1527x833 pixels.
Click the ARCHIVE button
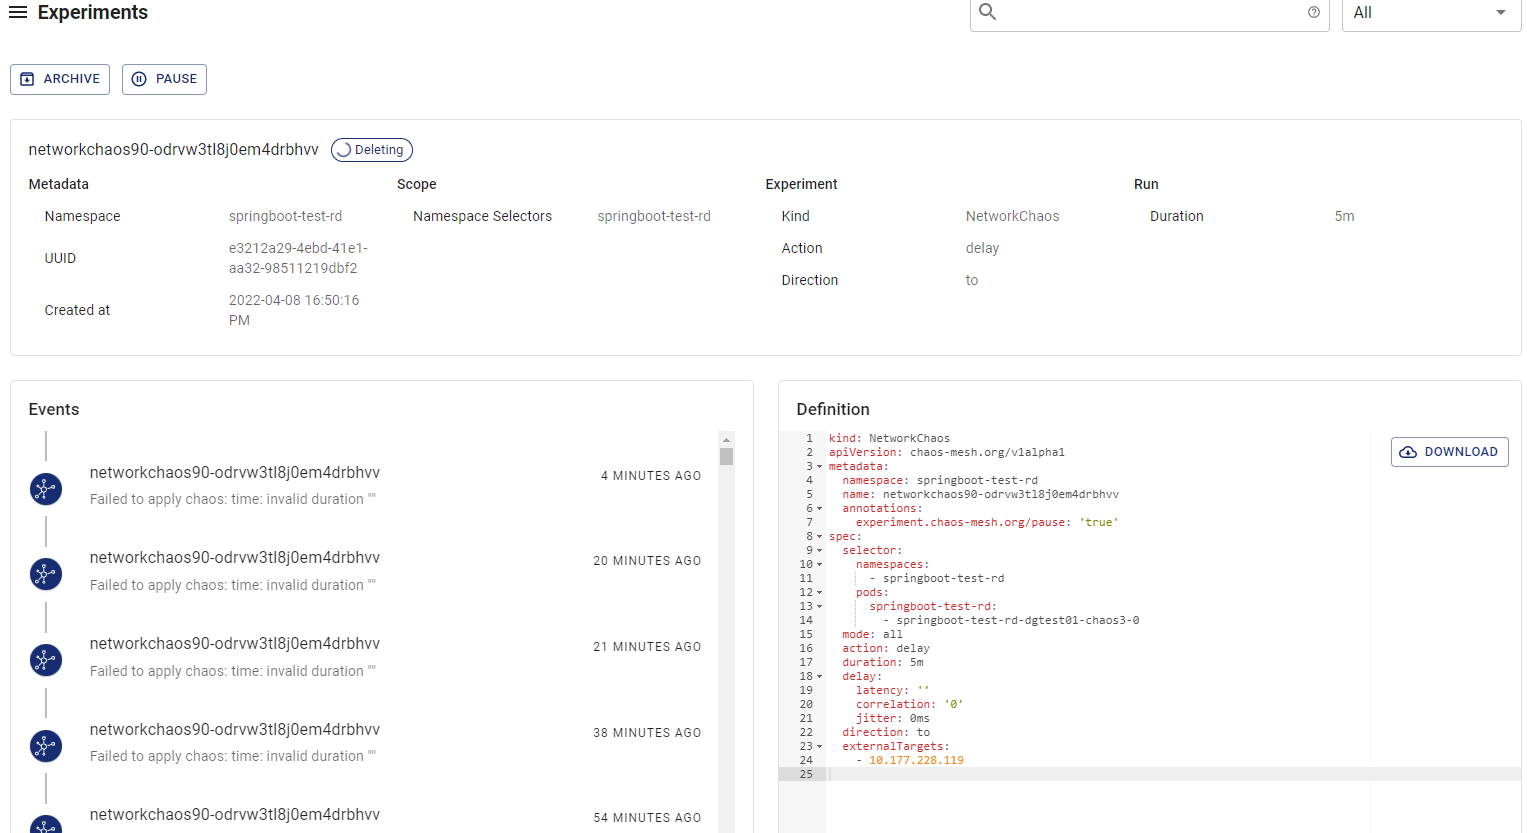pos(59,79)
